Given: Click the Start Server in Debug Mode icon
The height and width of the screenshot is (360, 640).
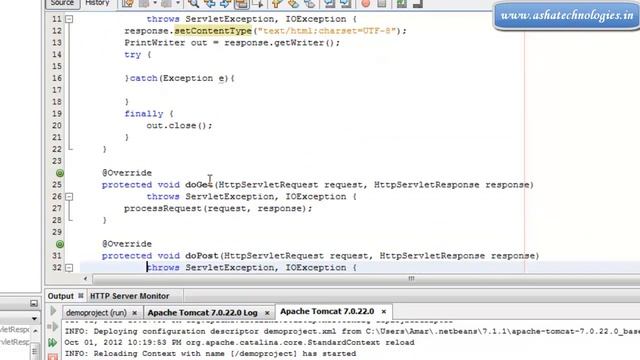Looking at the screenshot, I should 53,327.
